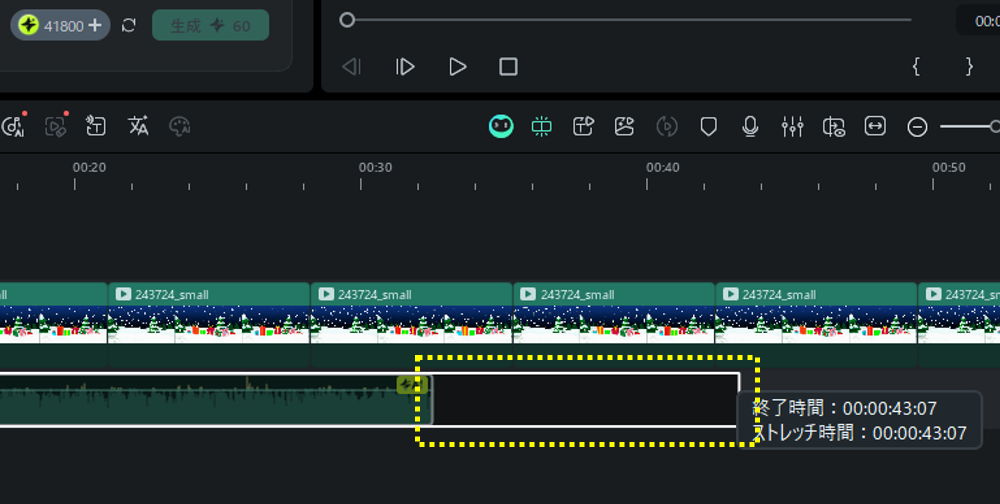Click the 生成 generate button

pos(210,25)
